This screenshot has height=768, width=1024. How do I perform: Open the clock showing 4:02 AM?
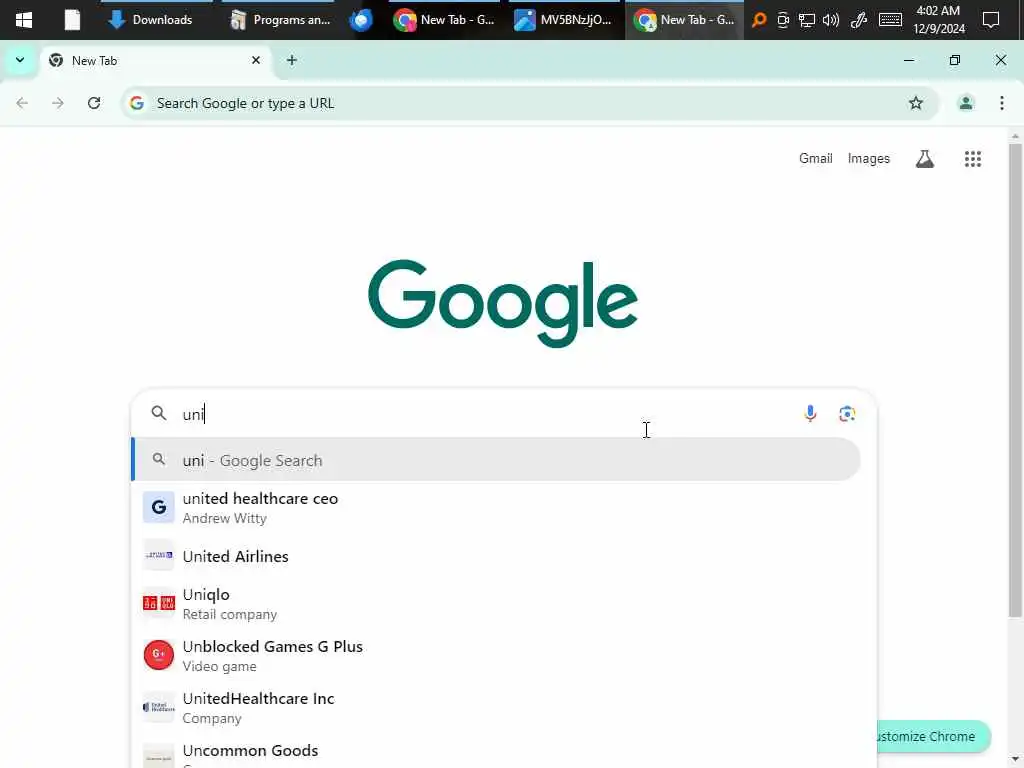click(x=938, y=20)
